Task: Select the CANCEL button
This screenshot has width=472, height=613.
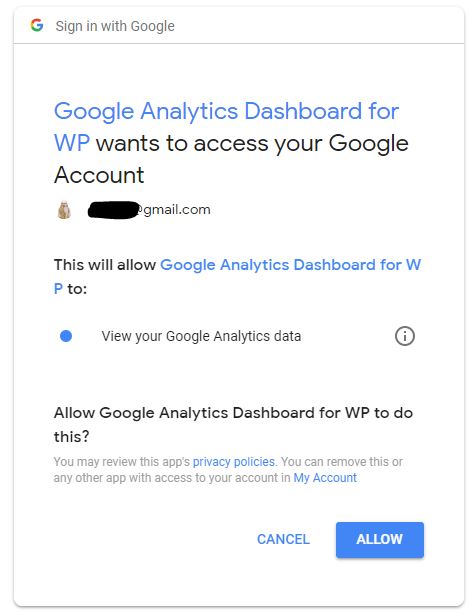Action: pos(283,540)
